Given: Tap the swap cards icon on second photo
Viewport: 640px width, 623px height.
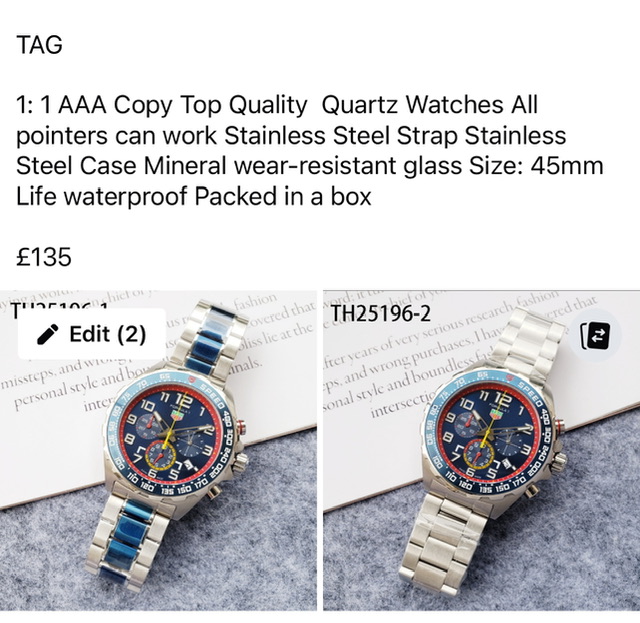Looking at the screenshot, I should click(595, 335).
